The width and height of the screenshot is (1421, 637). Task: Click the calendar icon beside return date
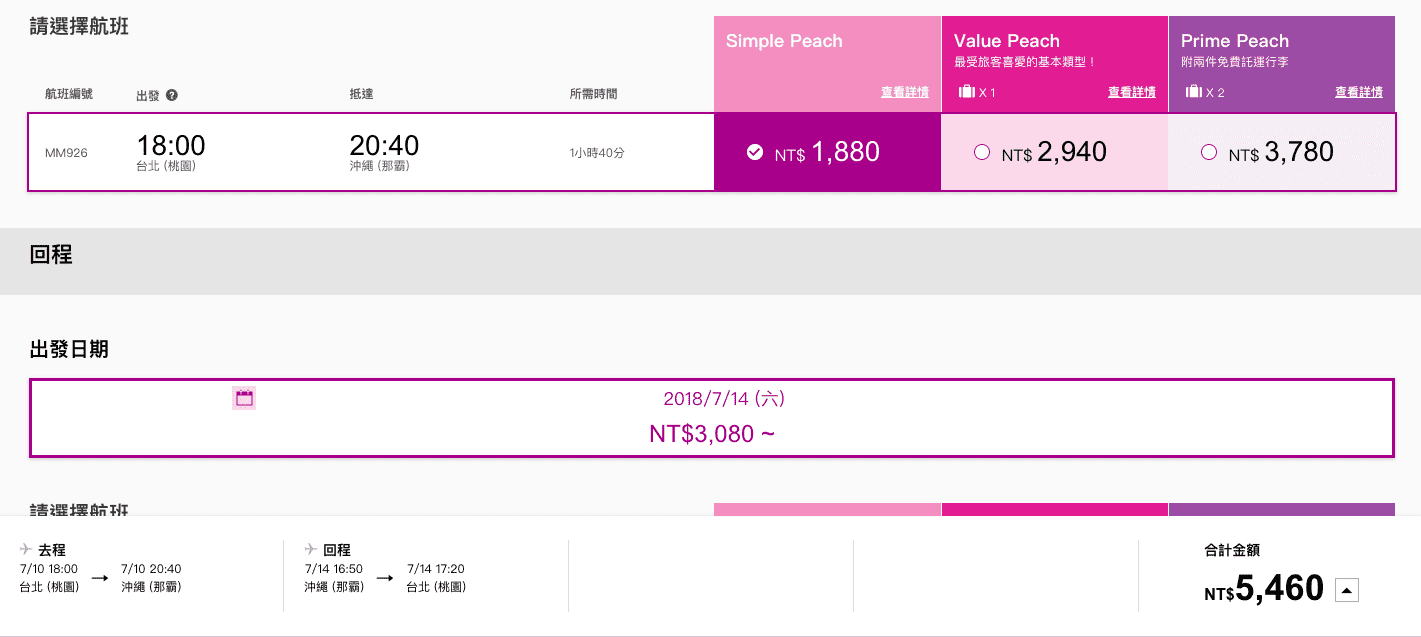(244, 398)
